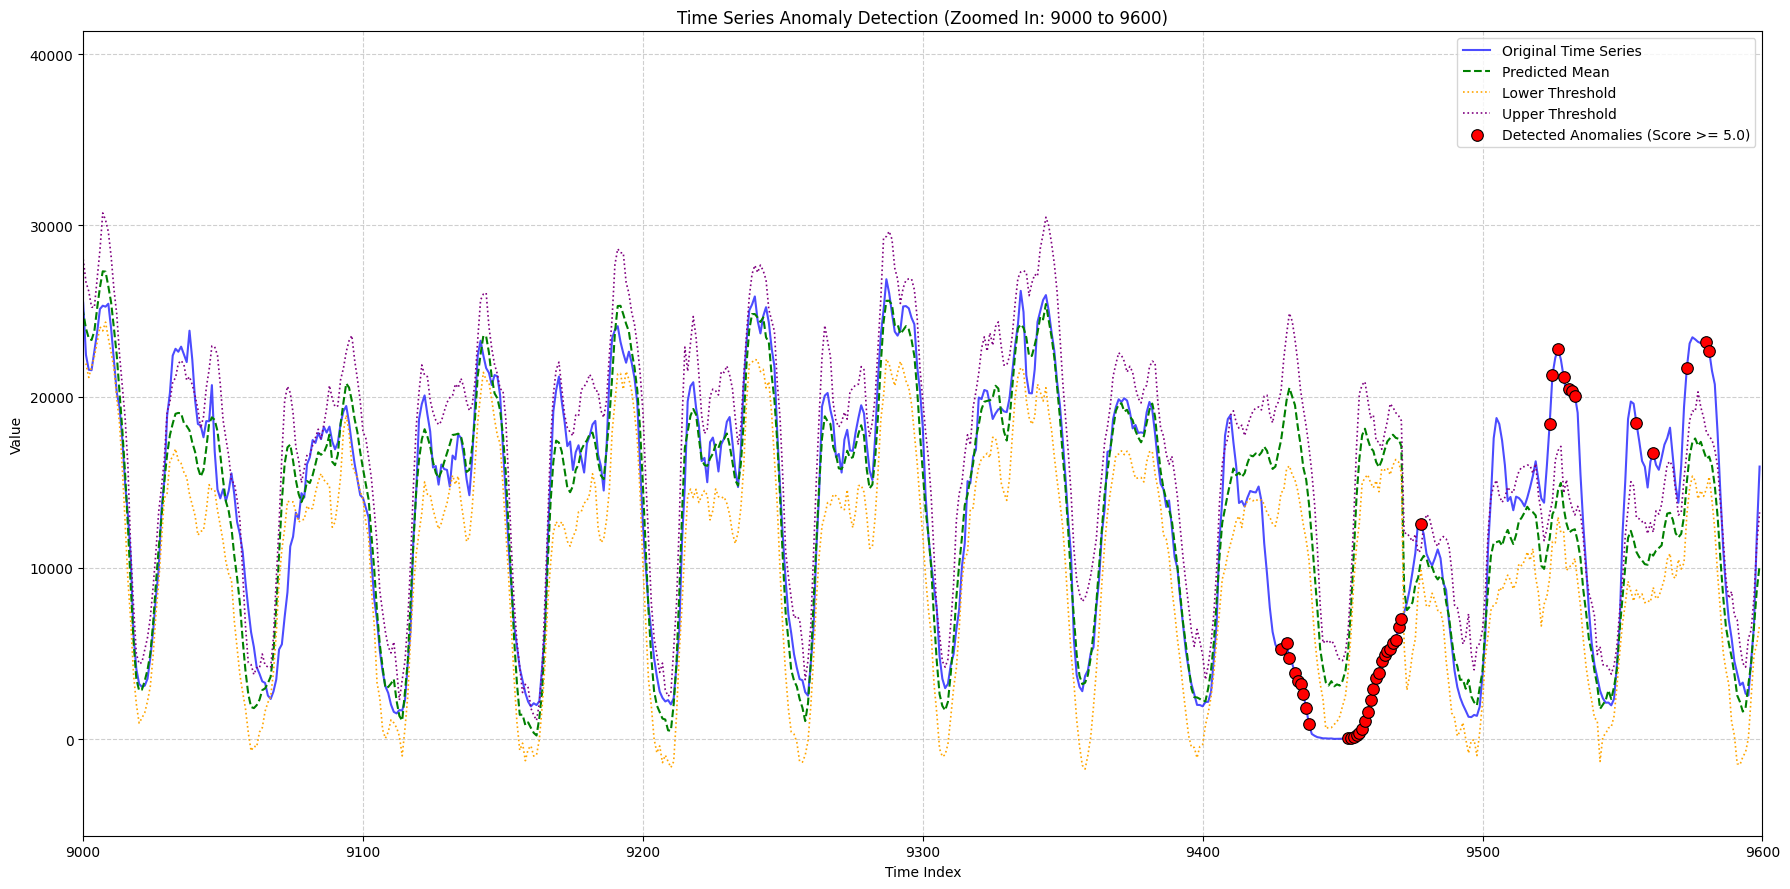Select the 'Predicted Mean' legend label
This screenshot has height=889, width=1790.
coord(1555,72)
